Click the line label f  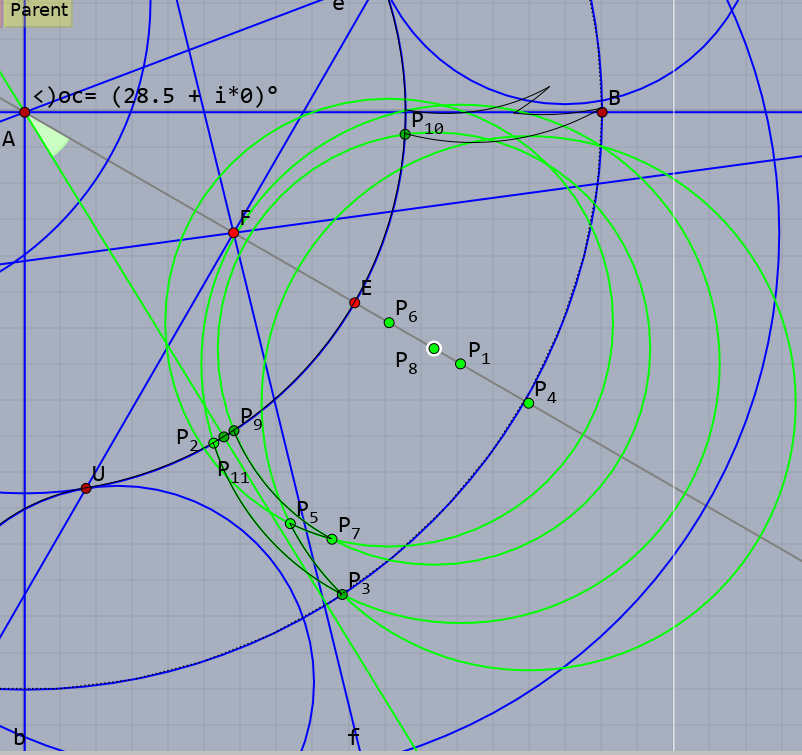tap(353, 737)
